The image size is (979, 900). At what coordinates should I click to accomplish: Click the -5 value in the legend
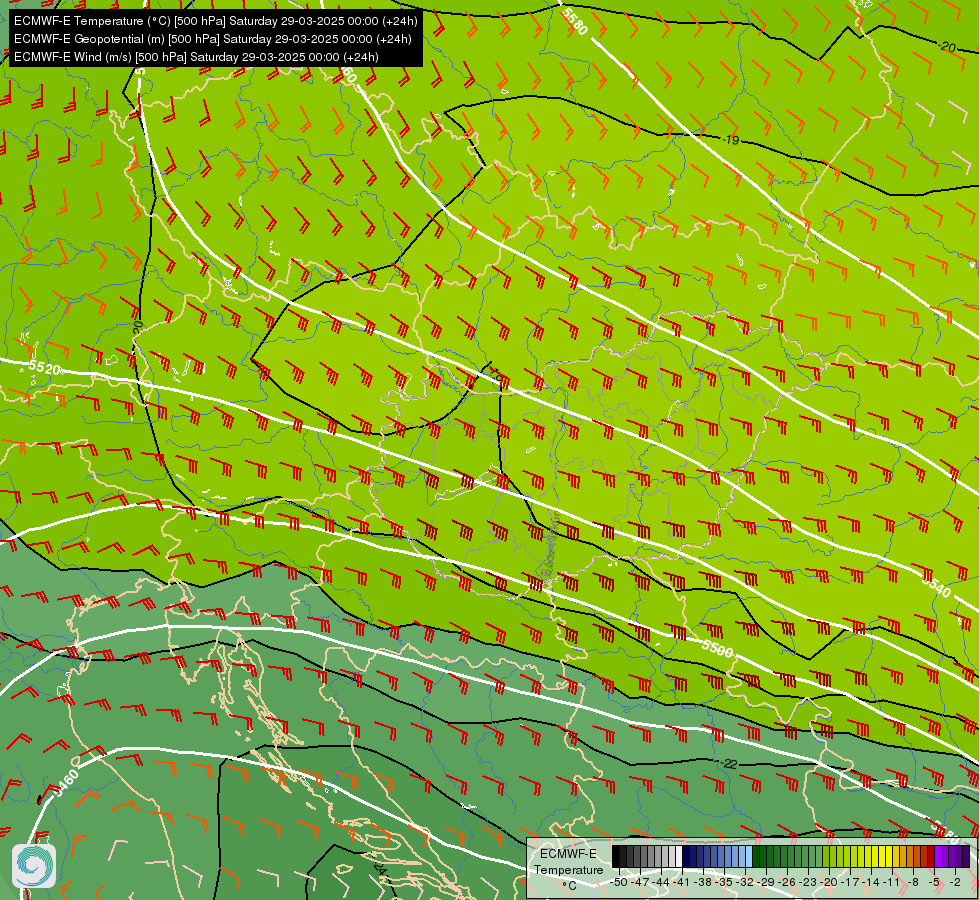(934, 882)
